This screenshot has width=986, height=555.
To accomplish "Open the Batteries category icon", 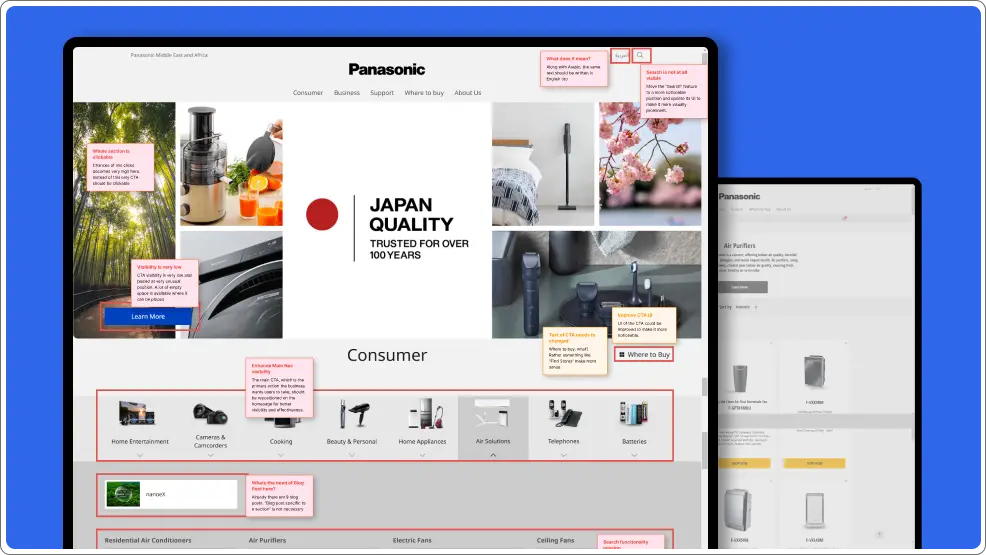I will (x=634, y=414).
